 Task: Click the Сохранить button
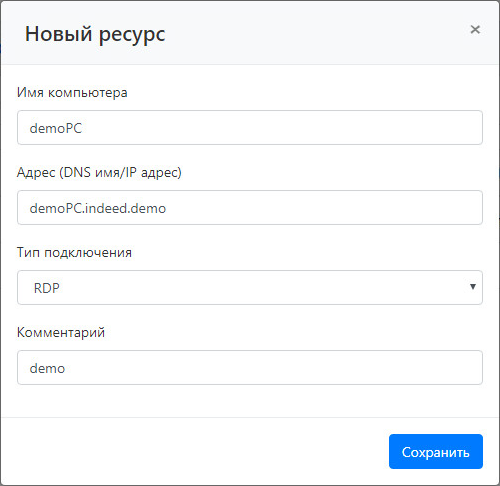coord(436,451)
